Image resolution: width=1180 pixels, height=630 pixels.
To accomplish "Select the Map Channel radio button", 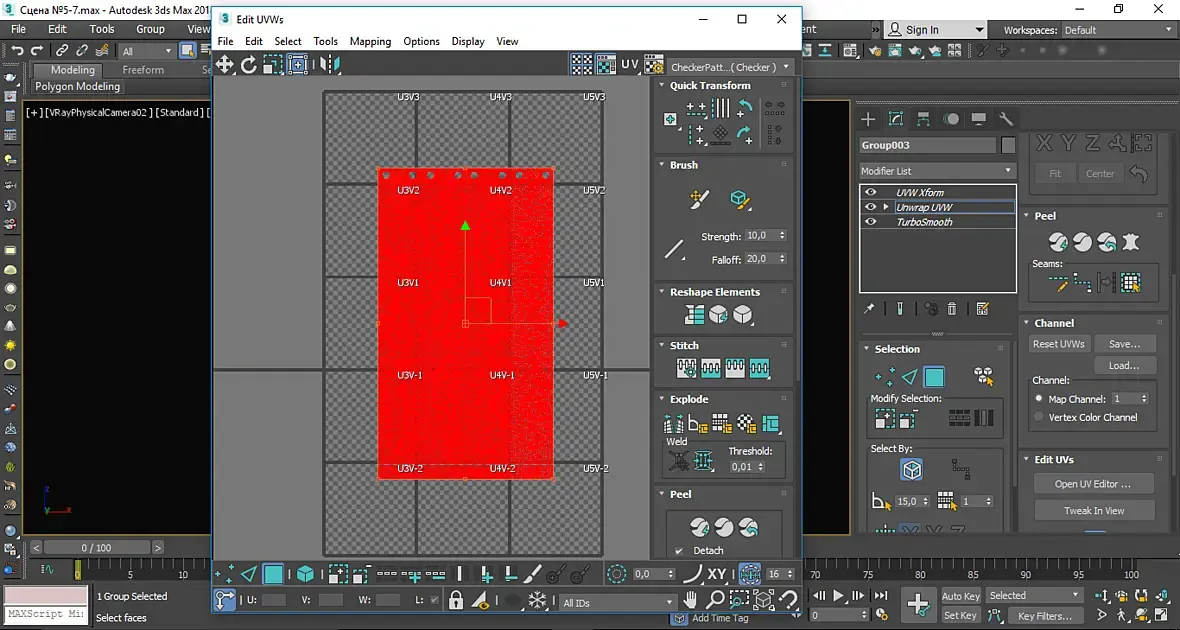I will click(1039, 399).
